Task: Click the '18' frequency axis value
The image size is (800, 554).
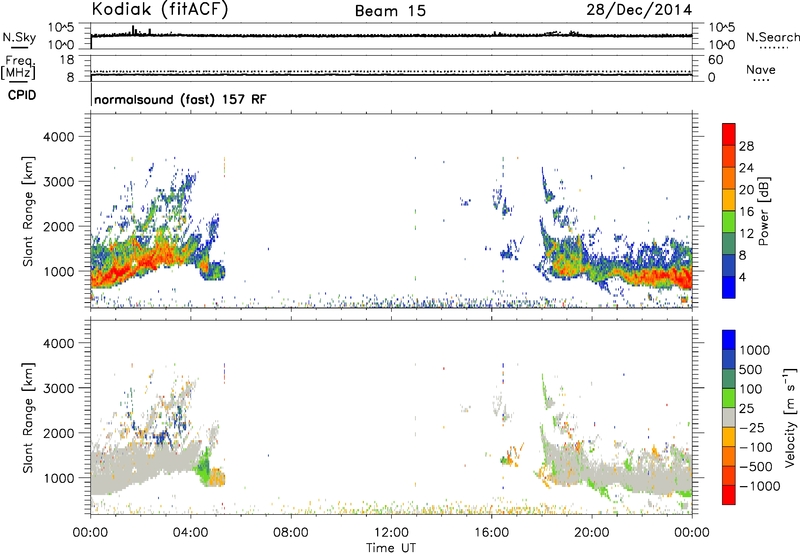Action: tap(67, 60)
